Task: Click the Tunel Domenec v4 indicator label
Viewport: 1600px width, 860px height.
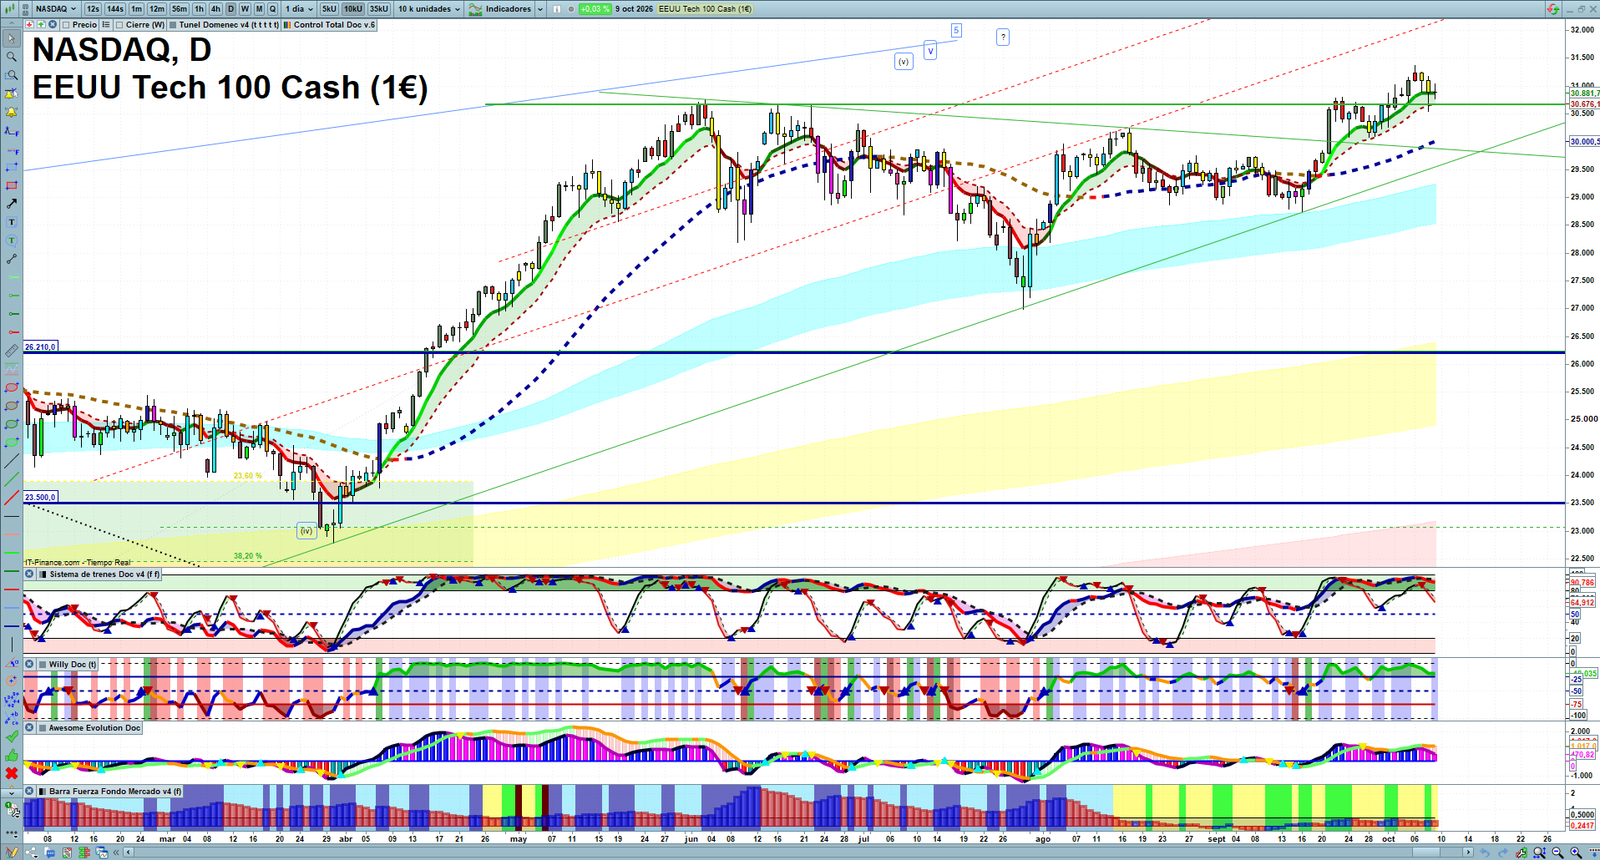Action: click(x=229, y=25)
